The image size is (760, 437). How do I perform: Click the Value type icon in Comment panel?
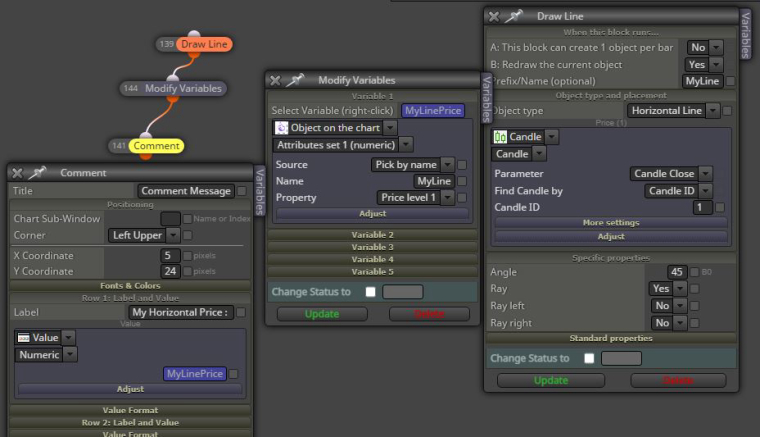23,338
